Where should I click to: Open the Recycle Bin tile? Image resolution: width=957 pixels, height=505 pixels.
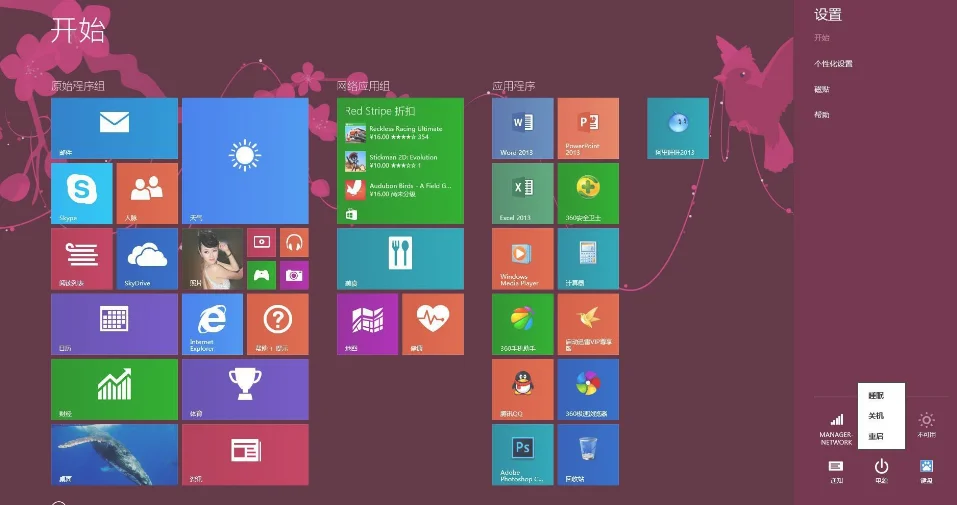point(588,455)
